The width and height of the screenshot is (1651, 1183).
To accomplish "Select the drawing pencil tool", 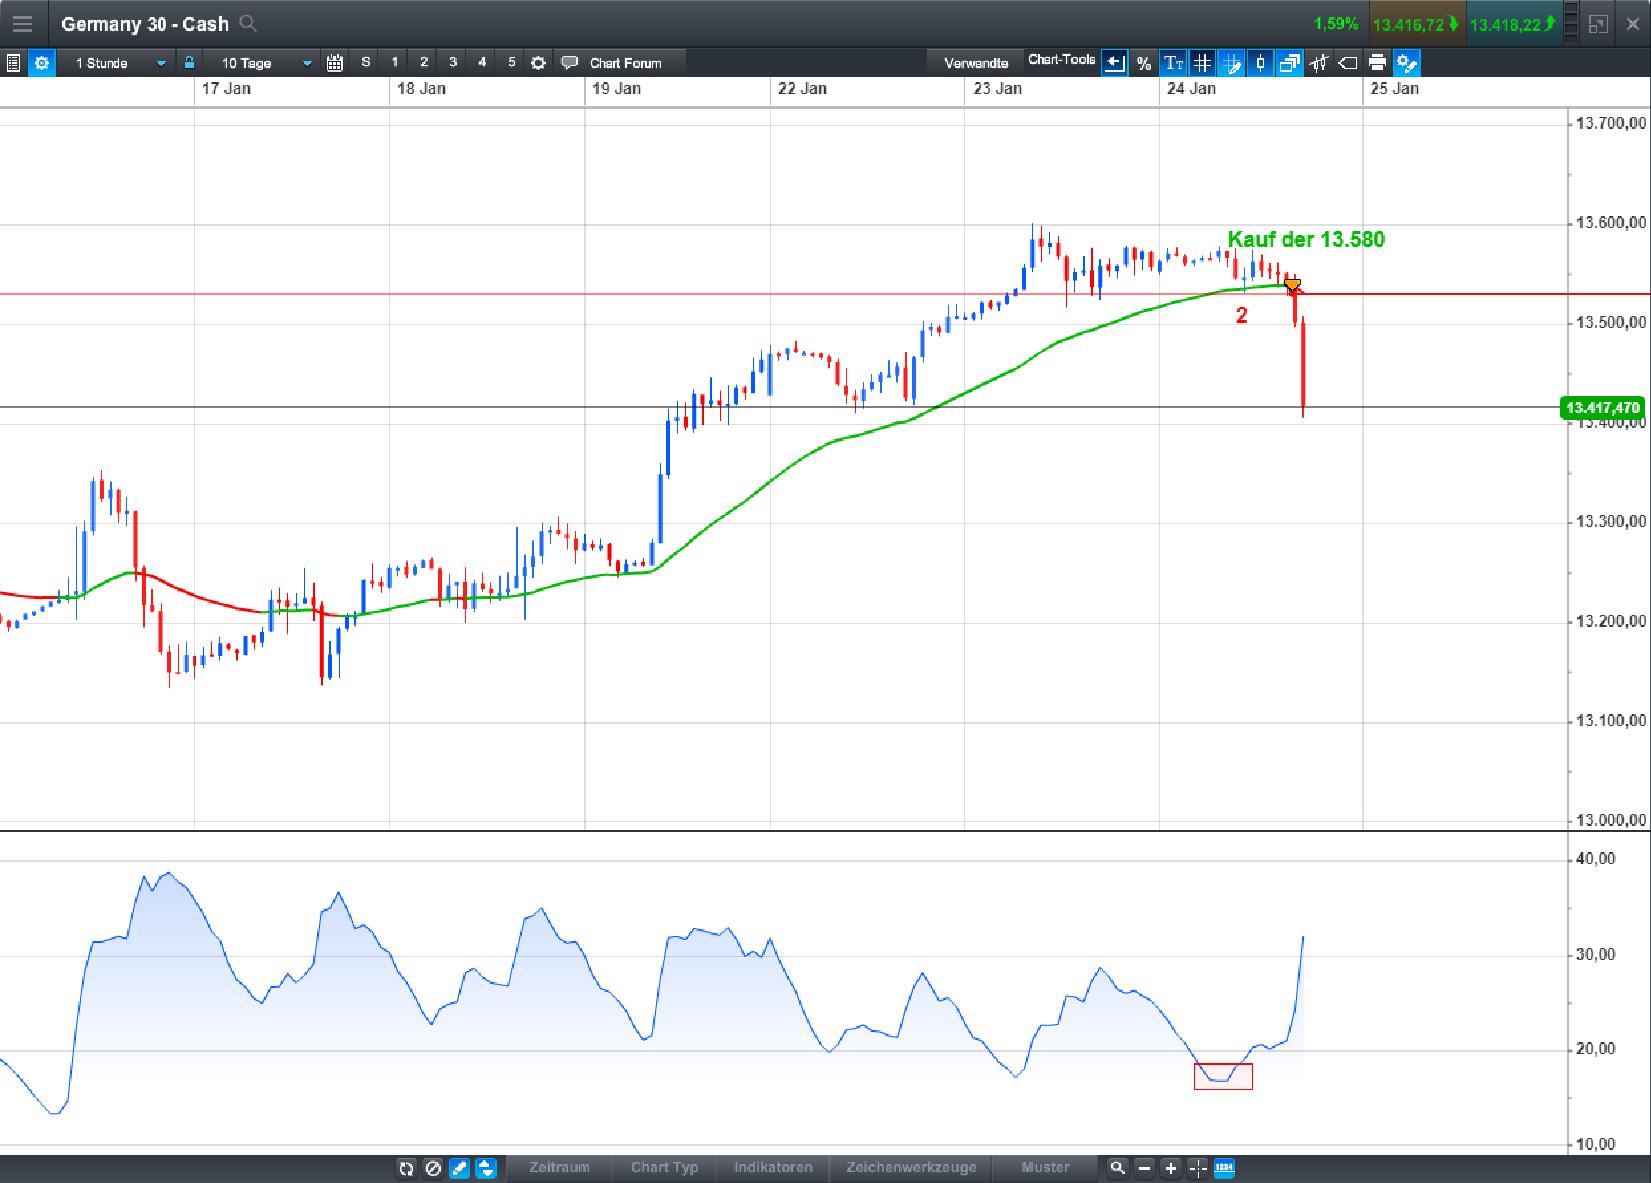I will 459,1168.
